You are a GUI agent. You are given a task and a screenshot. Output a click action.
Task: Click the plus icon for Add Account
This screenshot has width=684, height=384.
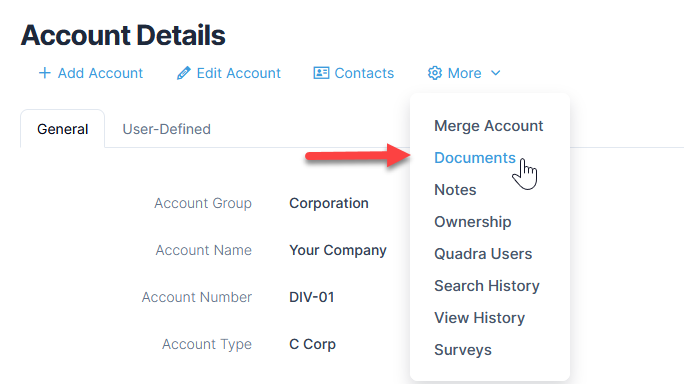[x=44, y=73]
